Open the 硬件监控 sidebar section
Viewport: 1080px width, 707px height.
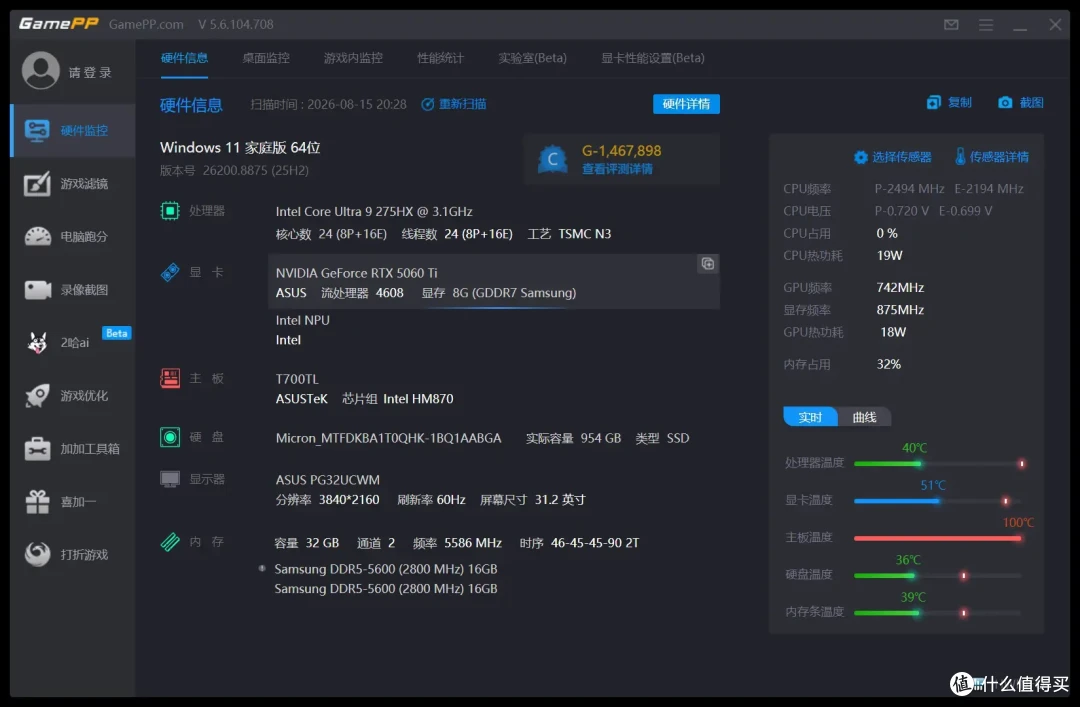pyautogui.click(x=73, y=130)
